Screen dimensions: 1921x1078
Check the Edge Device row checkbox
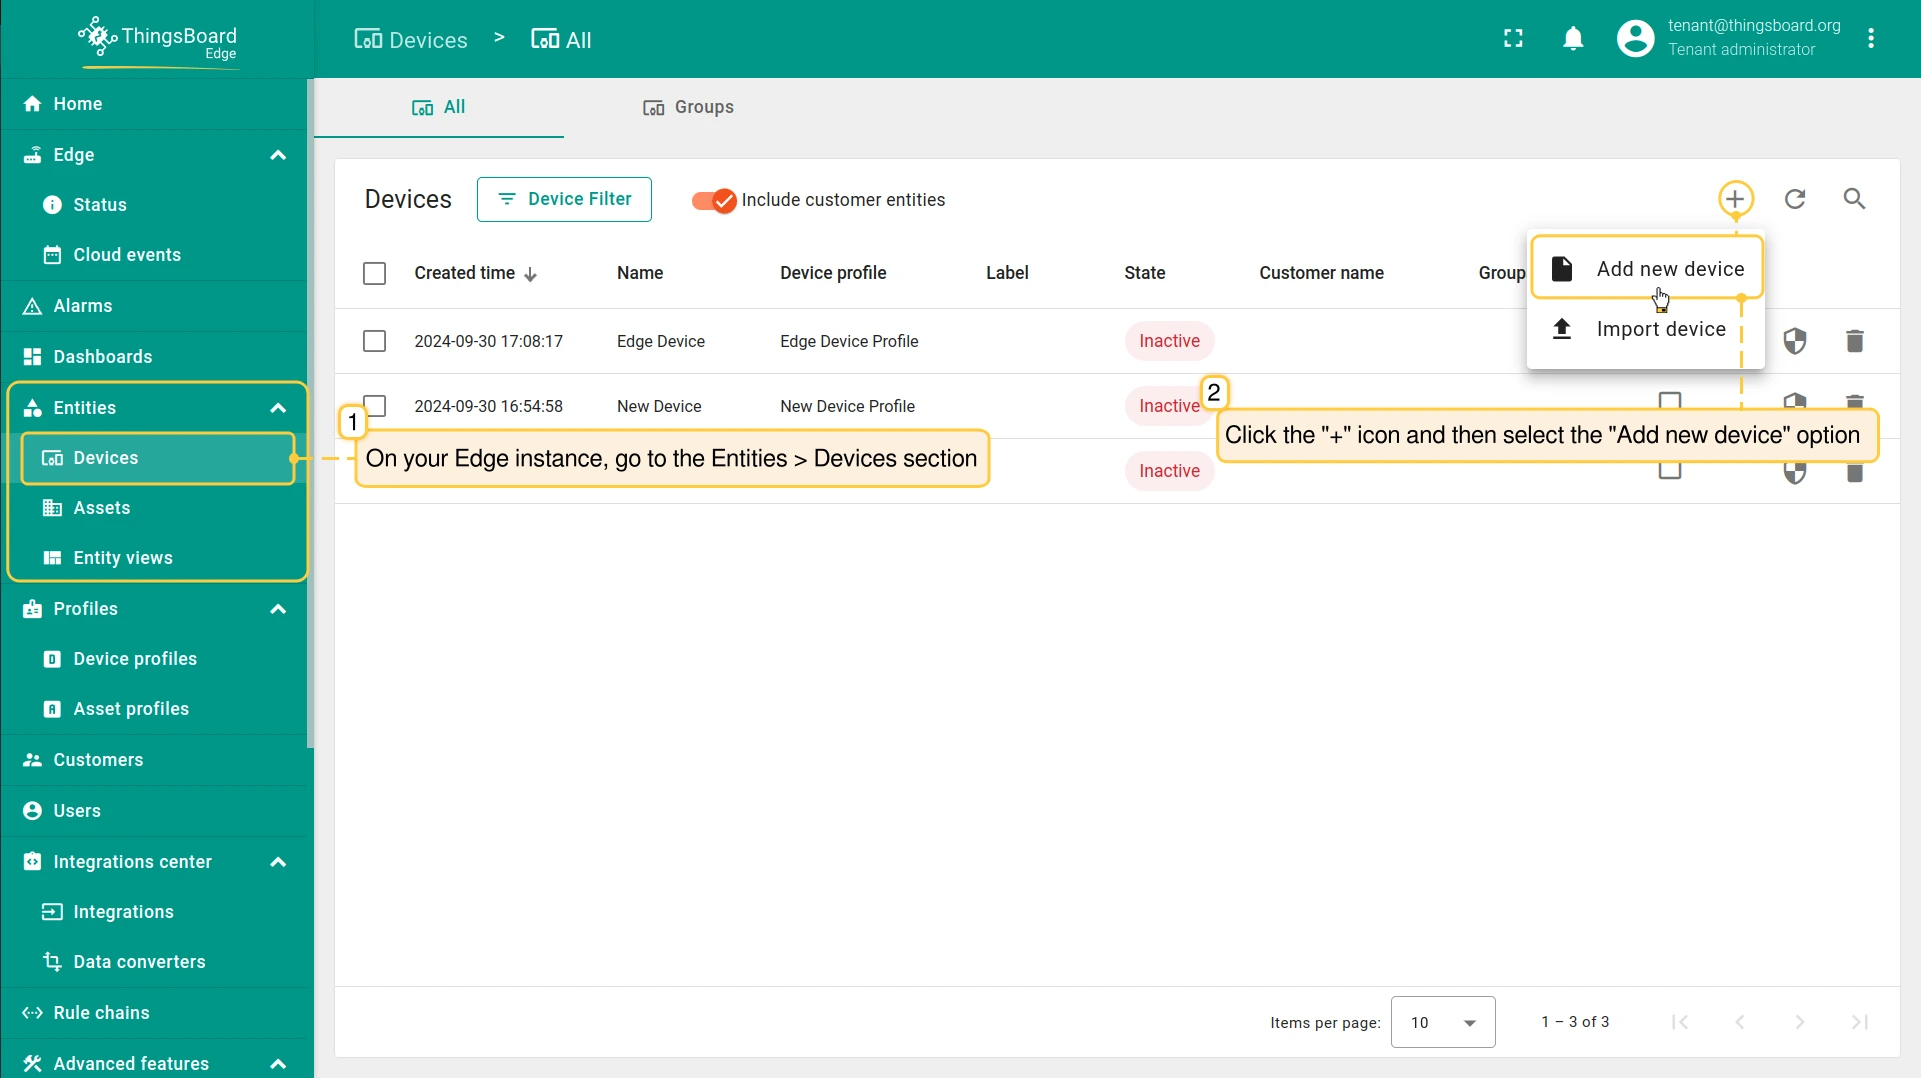click(374, 341)
